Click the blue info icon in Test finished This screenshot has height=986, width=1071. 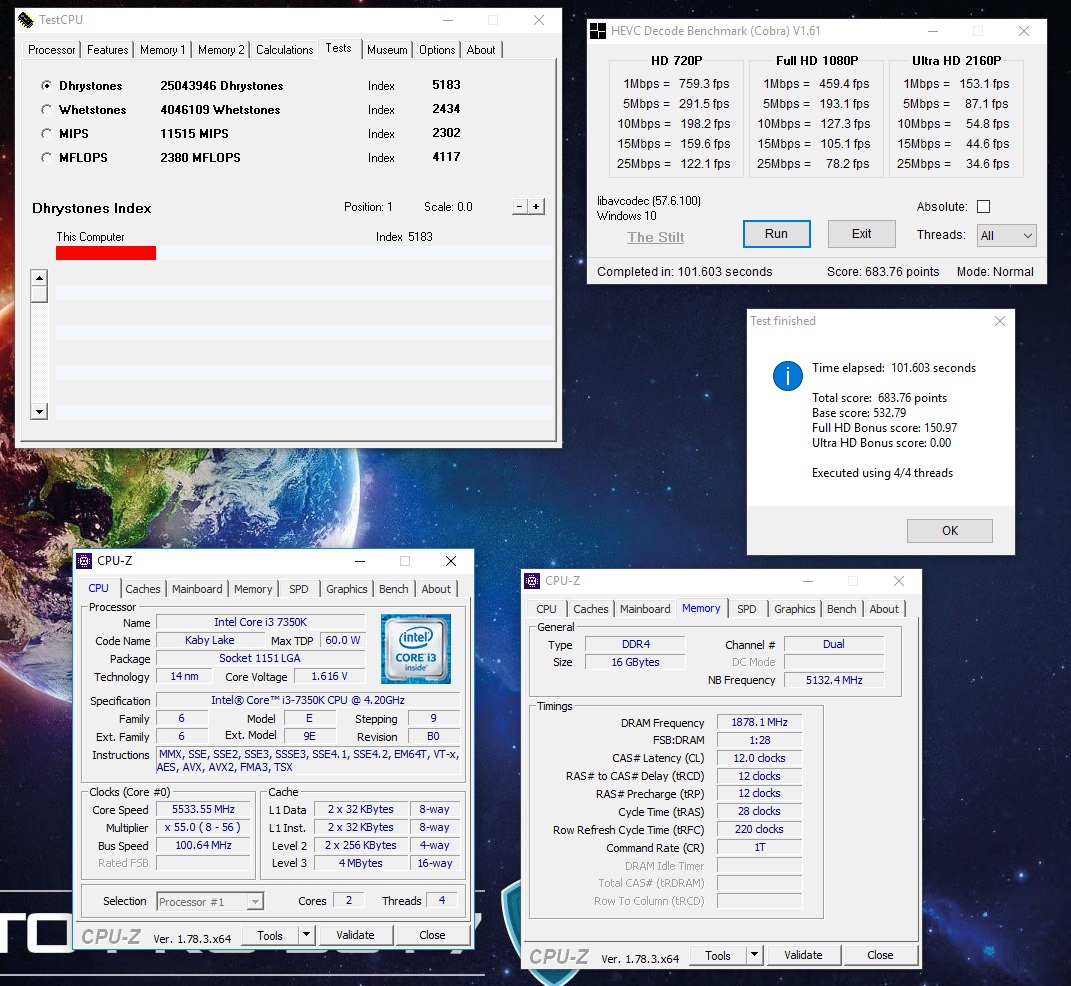point(788,376)
